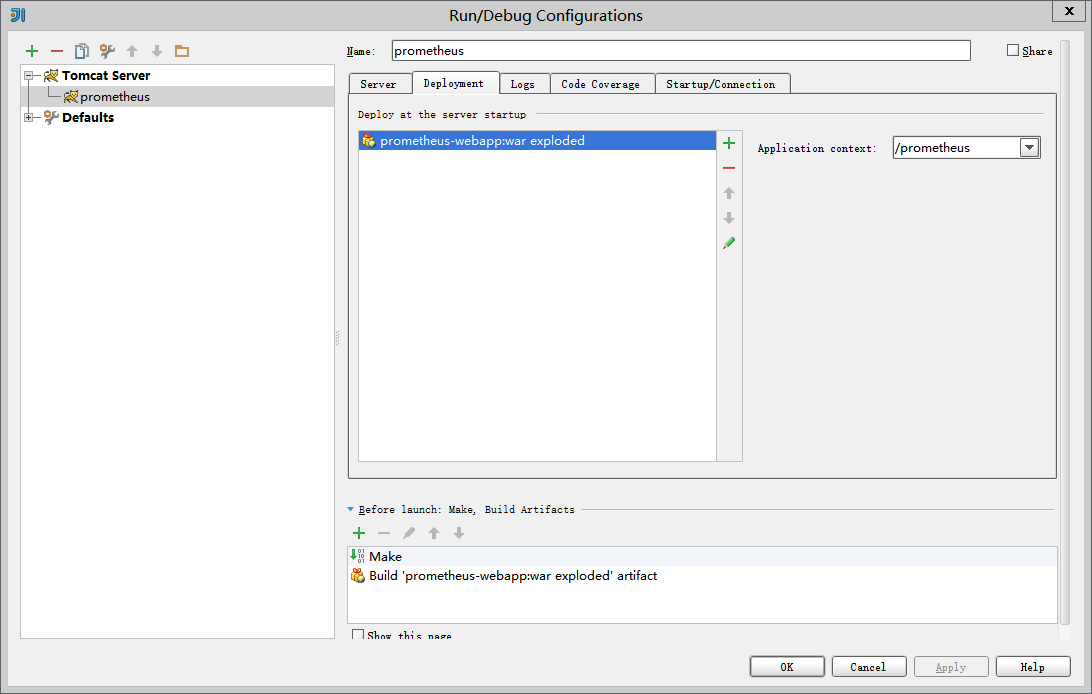
Task: Add a new configuration with green plus
Action: [32, 51]
